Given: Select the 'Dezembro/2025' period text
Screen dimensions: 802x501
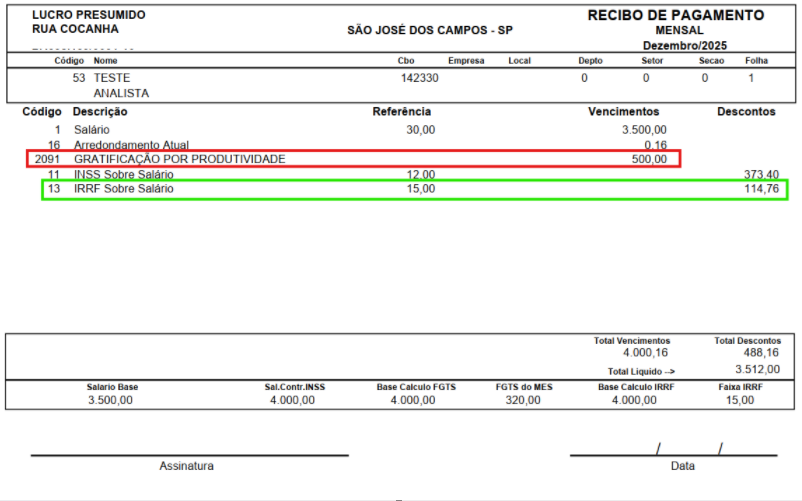Looking at the screenshot, I should pos(684,45).
